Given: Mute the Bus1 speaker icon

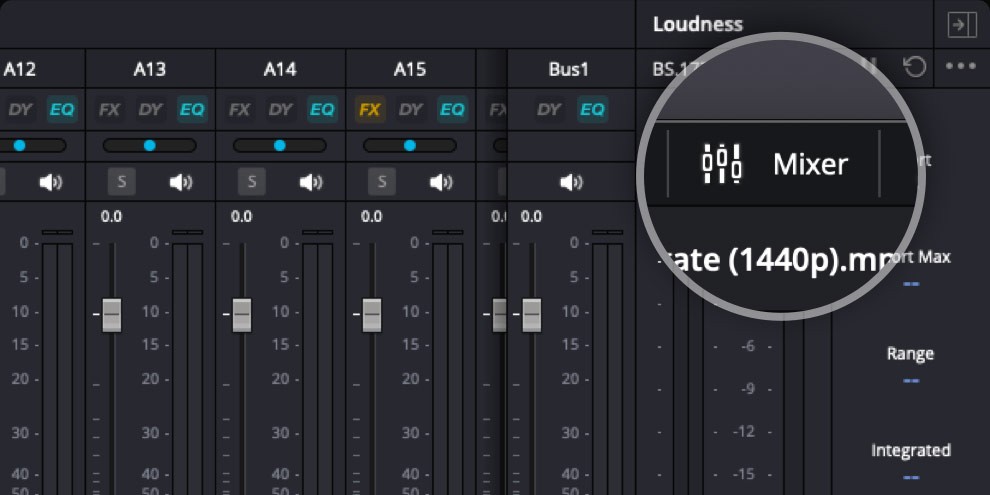Looking at the screenshot, I should (571, 182).
